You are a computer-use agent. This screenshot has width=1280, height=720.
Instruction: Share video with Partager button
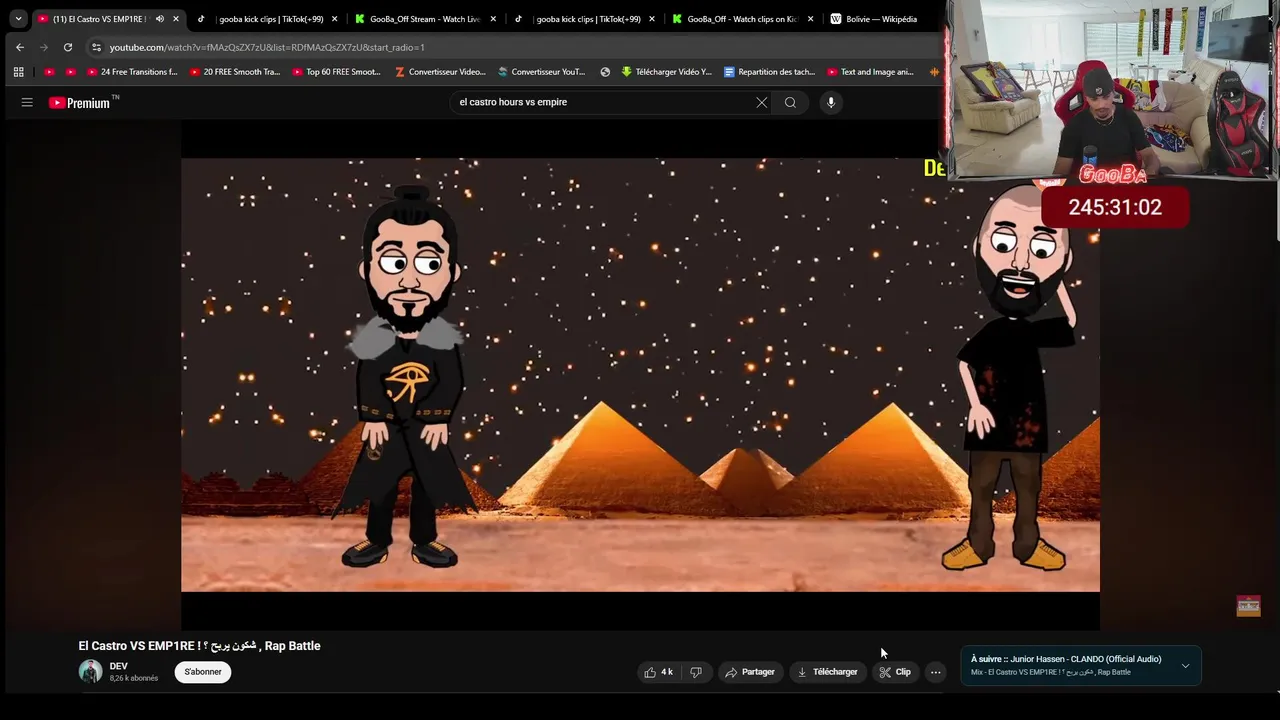click(x=750, y=672)
